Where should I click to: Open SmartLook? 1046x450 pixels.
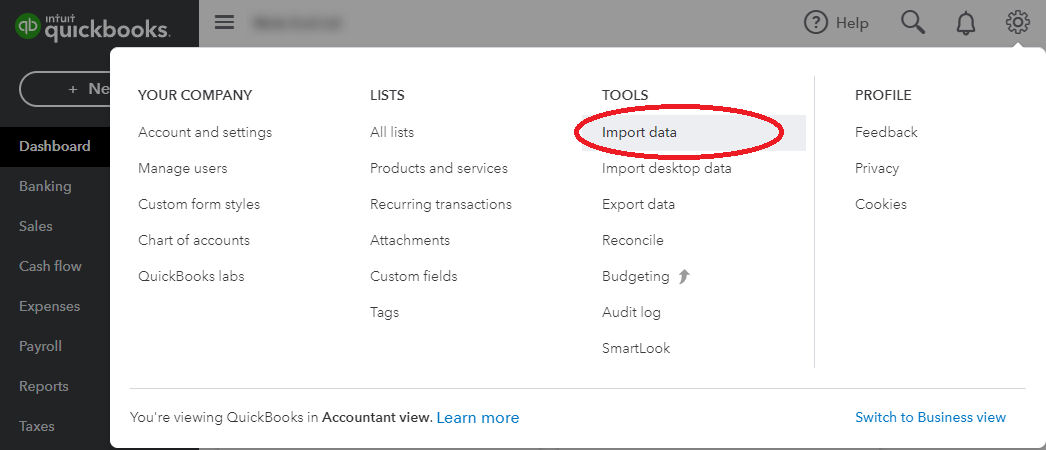click(x=636, y=348)
